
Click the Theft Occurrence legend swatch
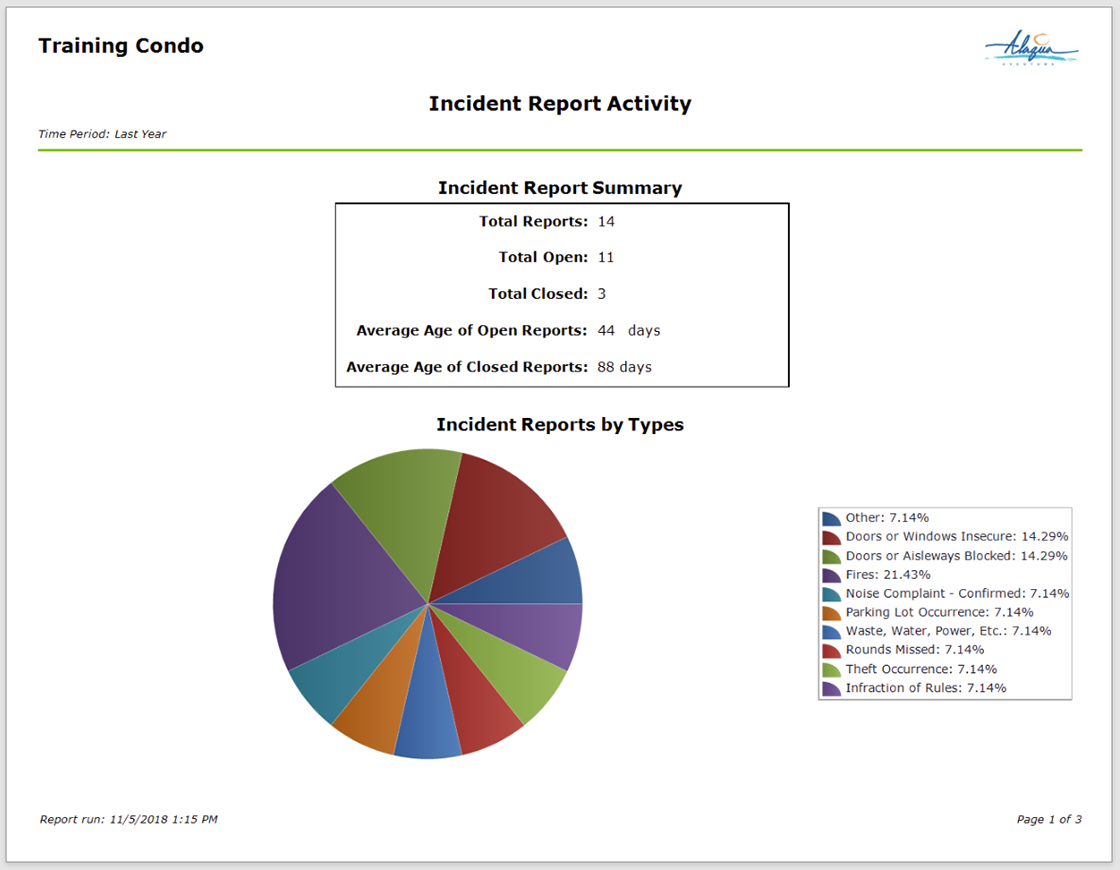[831, 669]
